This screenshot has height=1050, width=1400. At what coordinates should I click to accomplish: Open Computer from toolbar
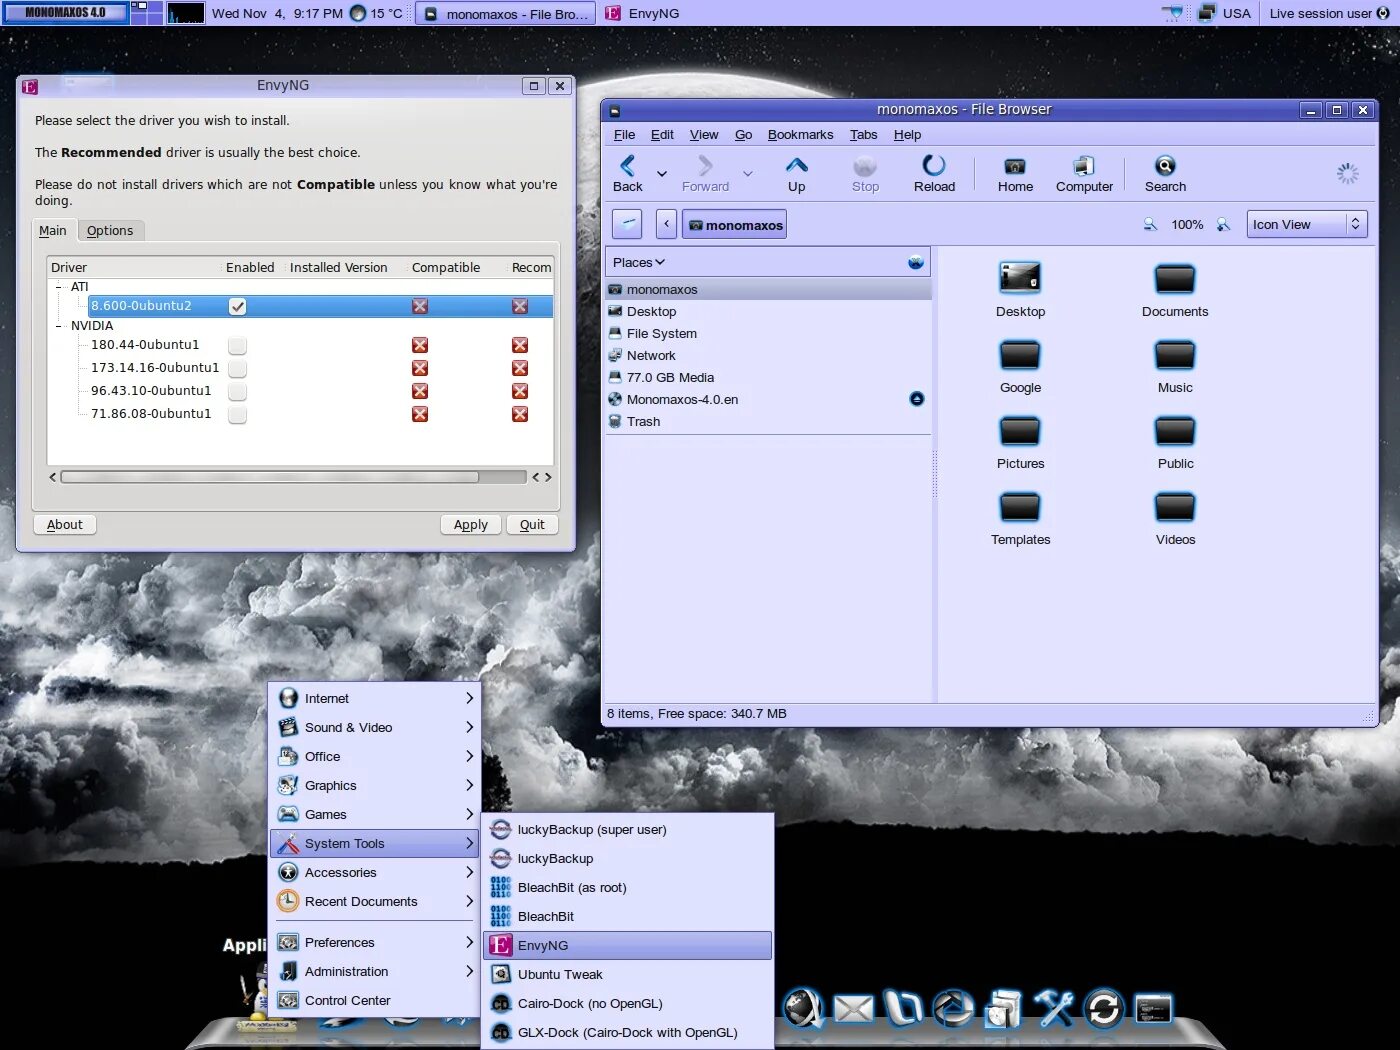coord(1084,173)
